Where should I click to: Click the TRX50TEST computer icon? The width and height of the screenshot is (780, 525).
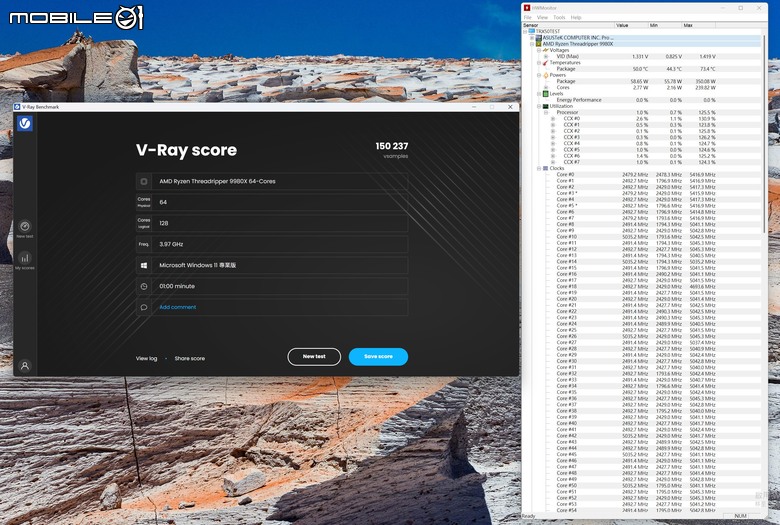[532, 31]
